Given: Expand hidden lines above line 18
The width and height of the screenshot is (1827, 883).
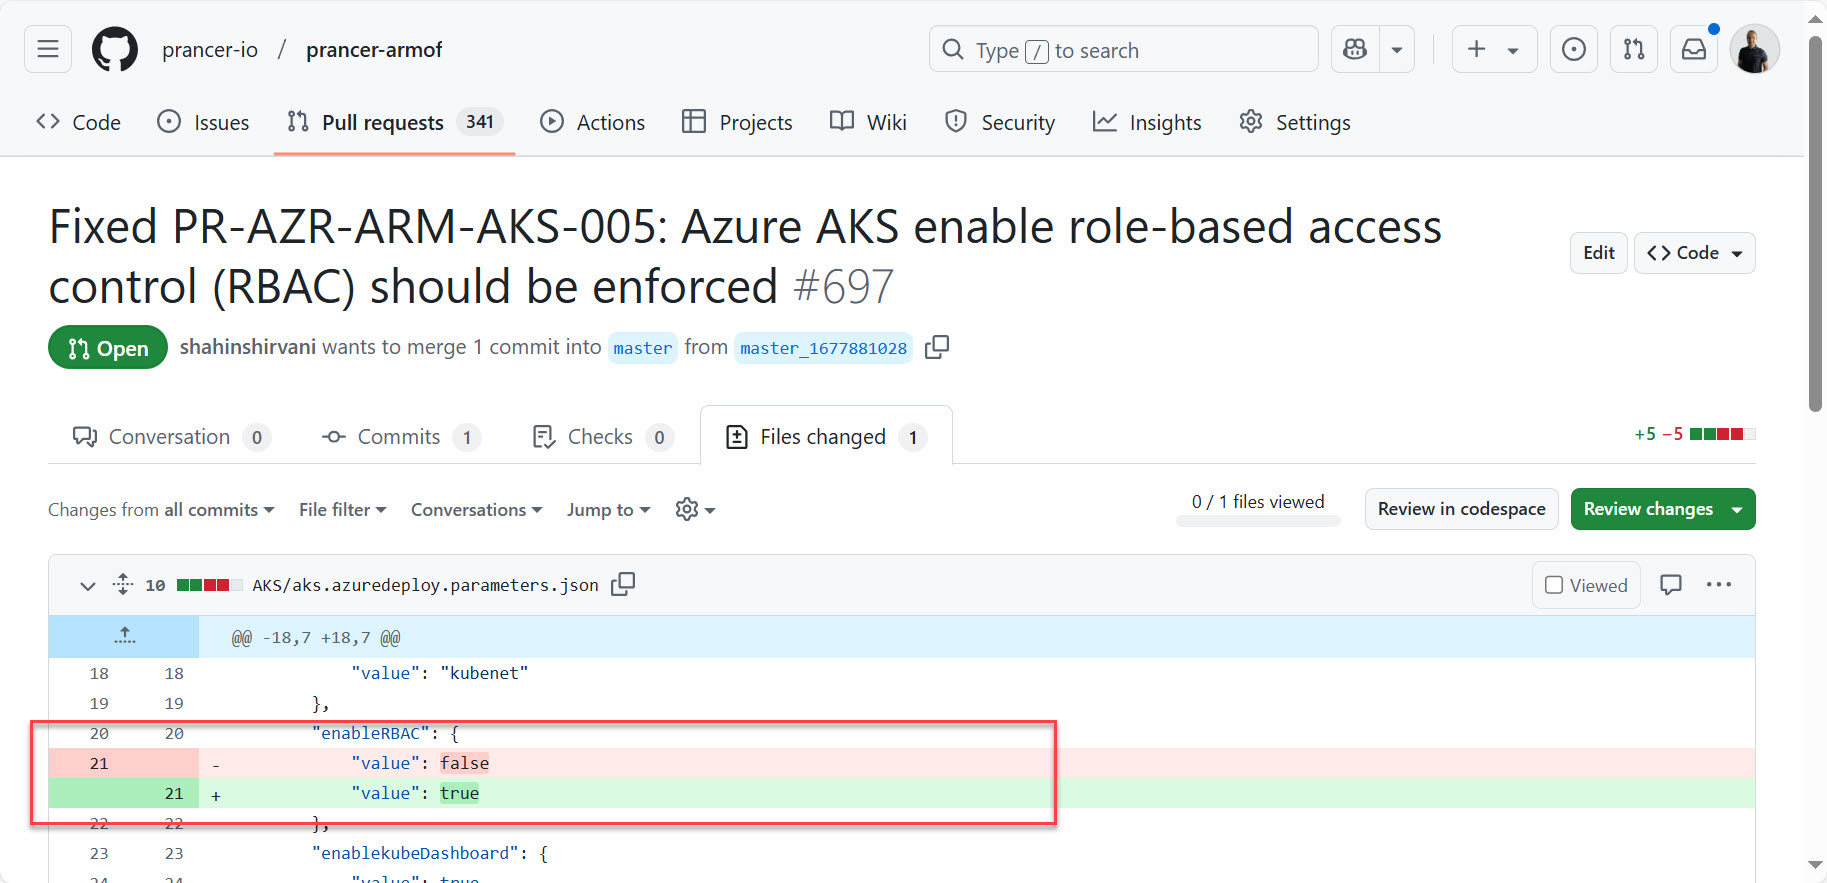Looking at the screenshot, I should point(124,637).
